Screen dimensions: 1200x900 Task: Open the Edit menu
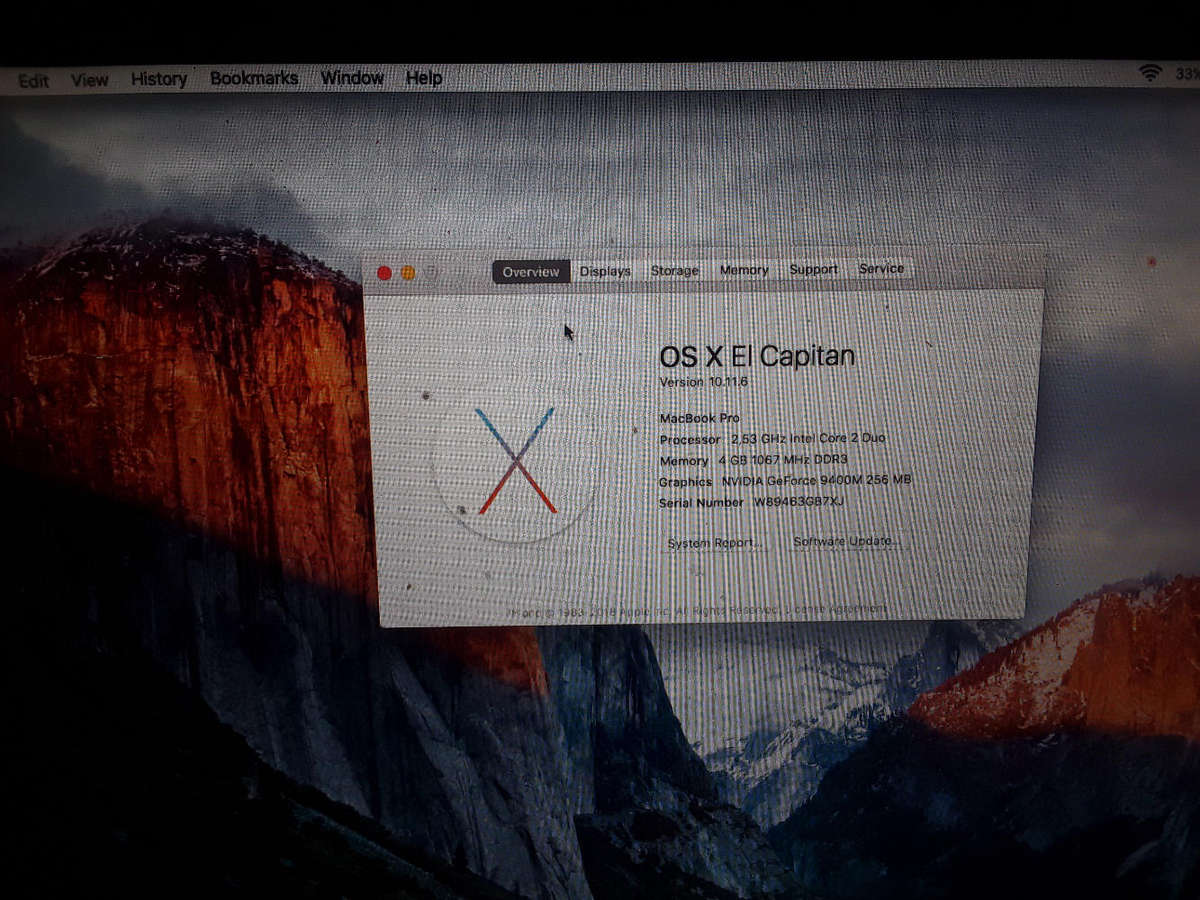pyautogui.click(x=35, y=79)
